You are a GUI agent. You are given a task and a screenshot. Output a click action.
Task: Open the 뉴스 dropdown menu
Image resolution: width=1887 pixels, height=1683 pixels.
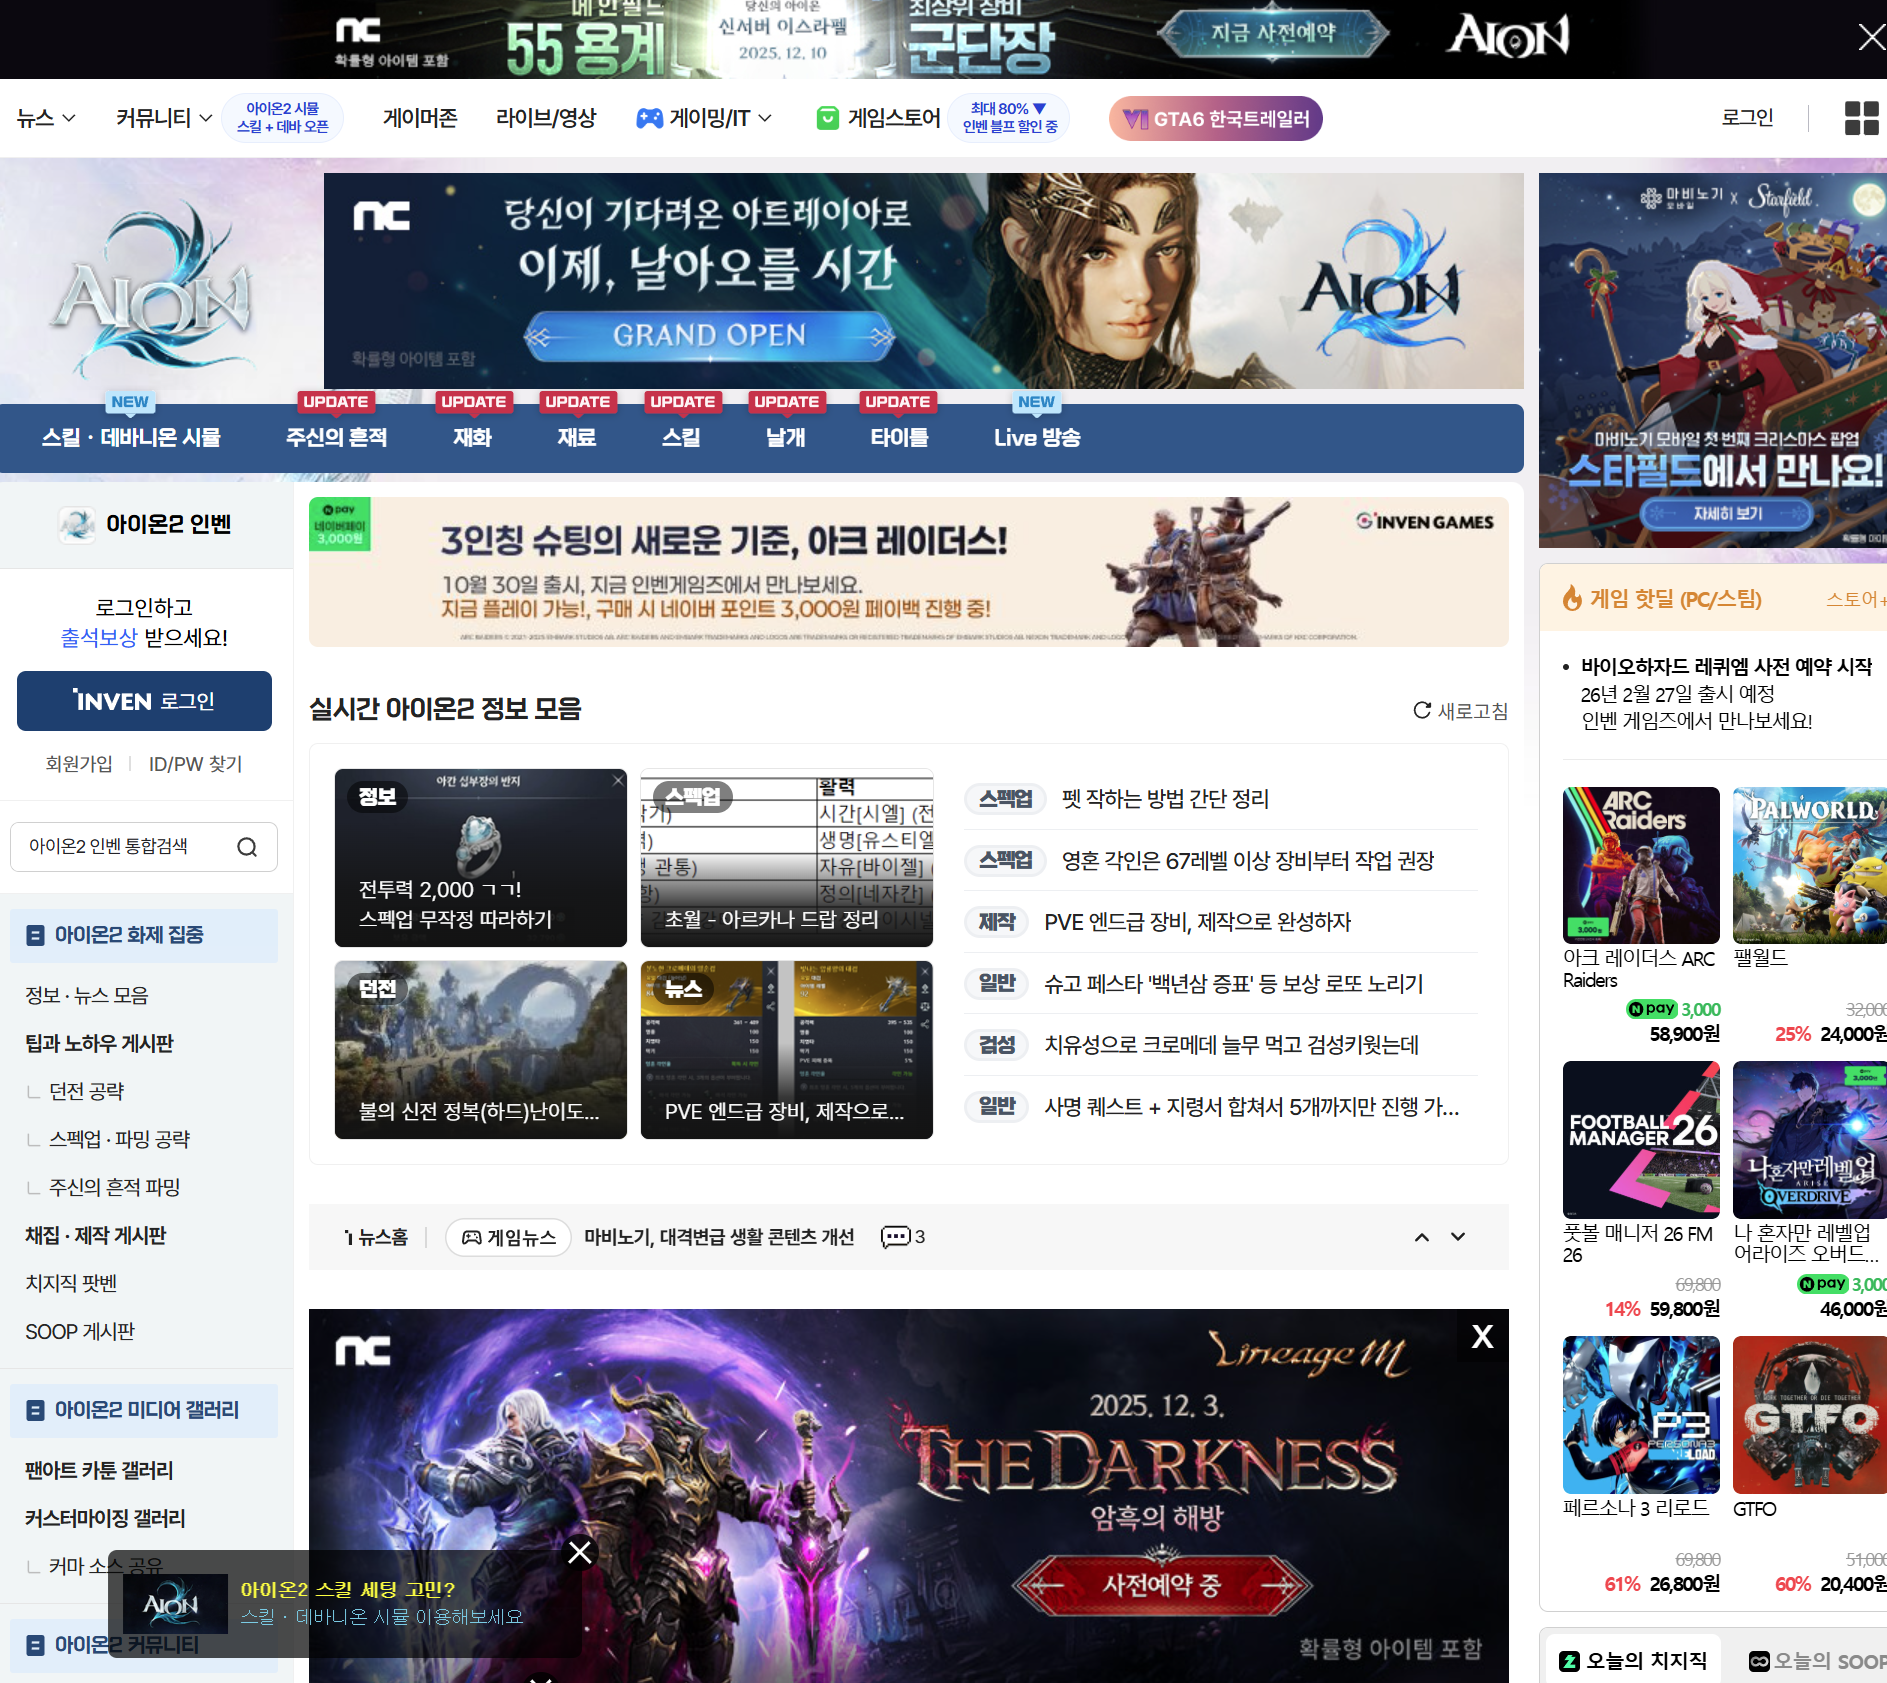(x=45, y=118)
